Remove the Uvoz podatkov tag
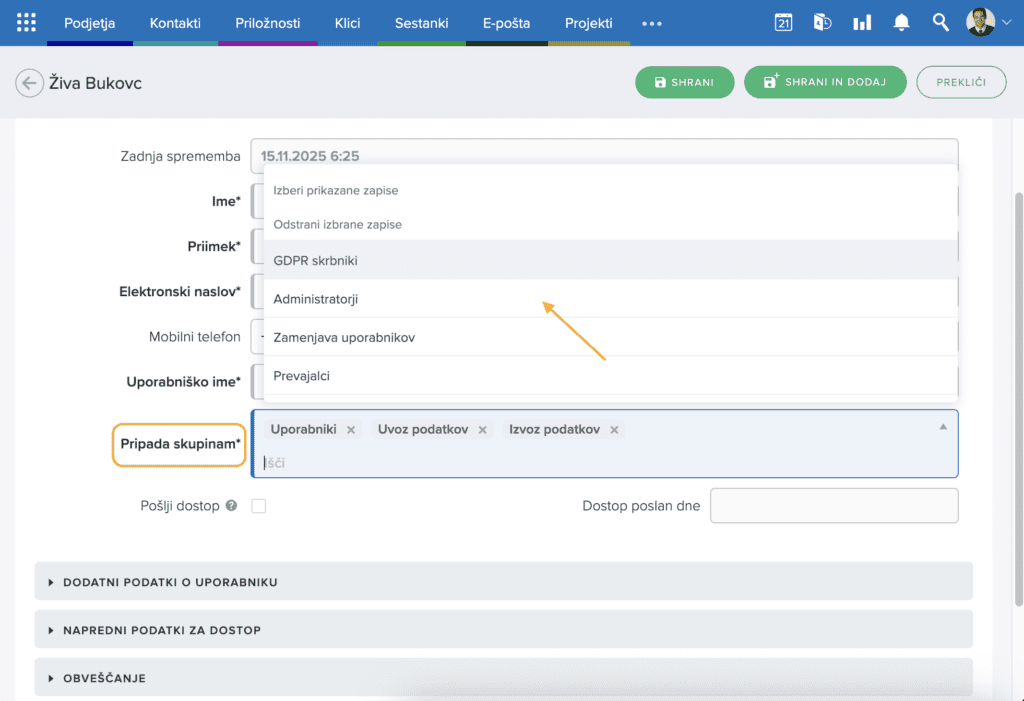 (483, 430)
